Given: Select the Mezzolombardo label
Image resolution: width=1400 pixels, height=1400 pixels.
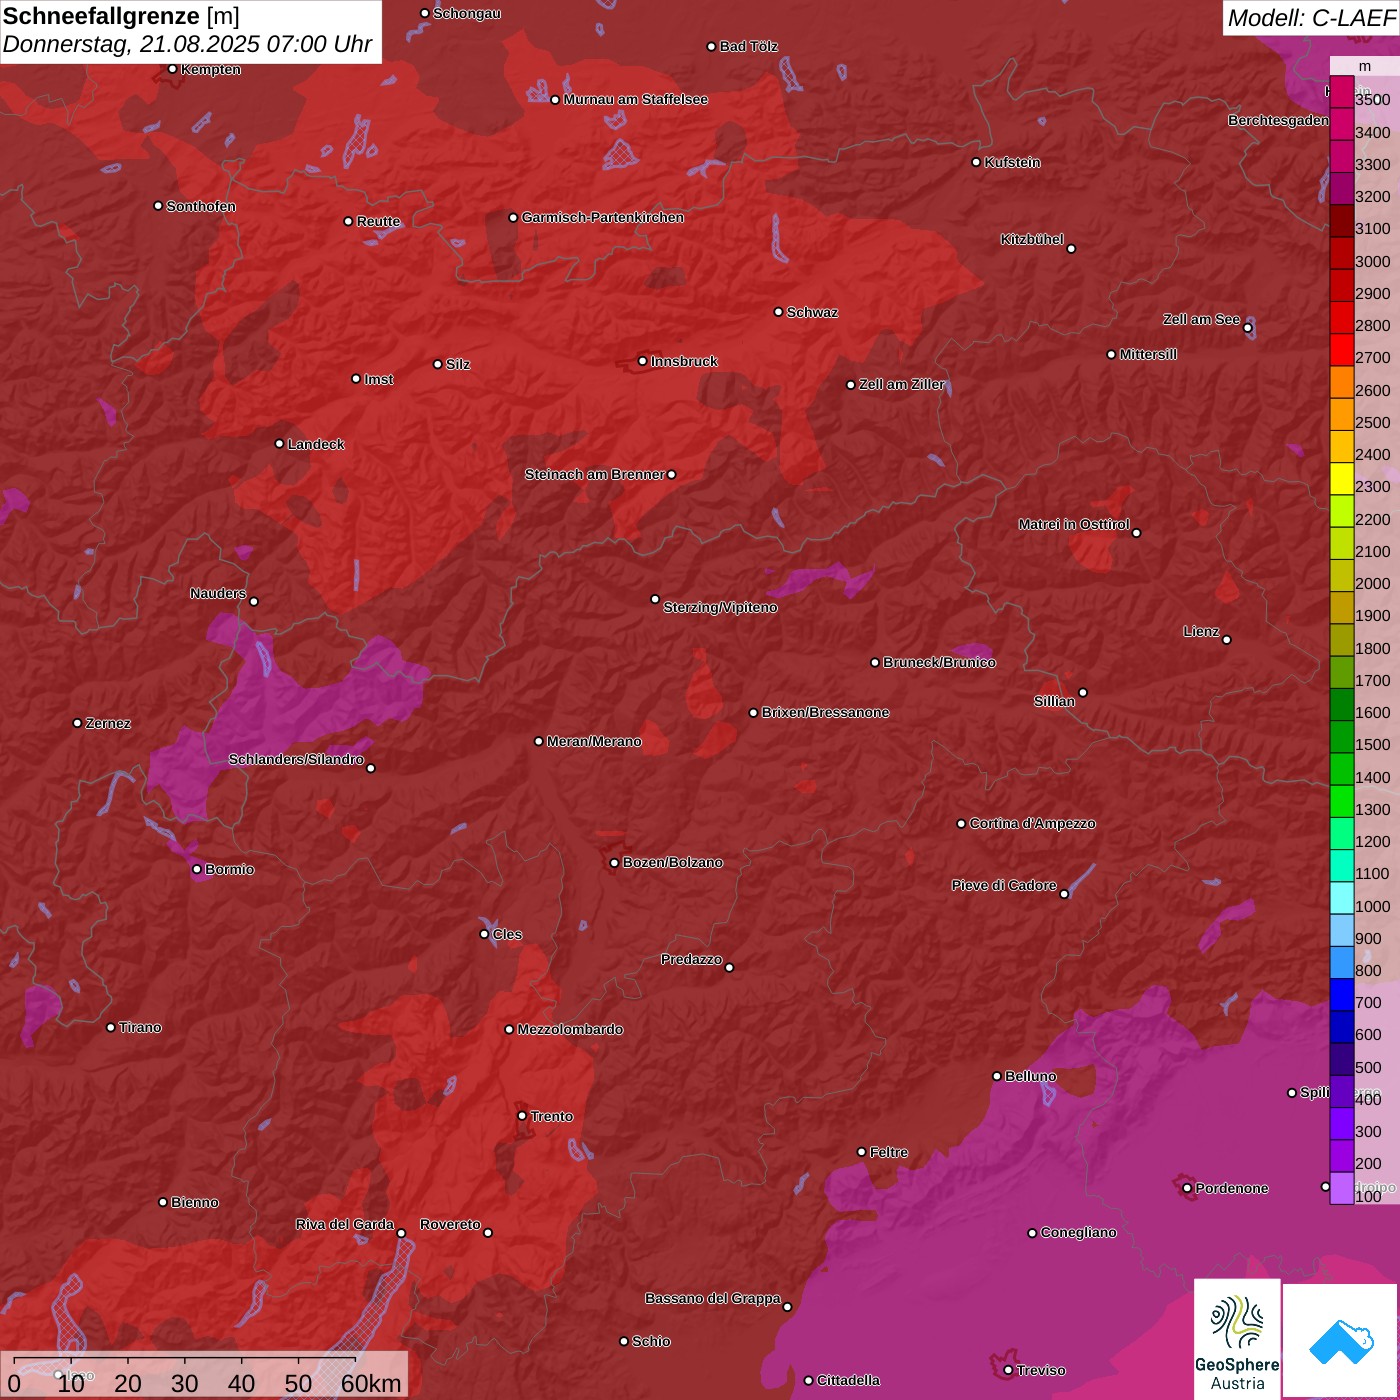Looking at the screenshot, I should tap(570, 1029).
